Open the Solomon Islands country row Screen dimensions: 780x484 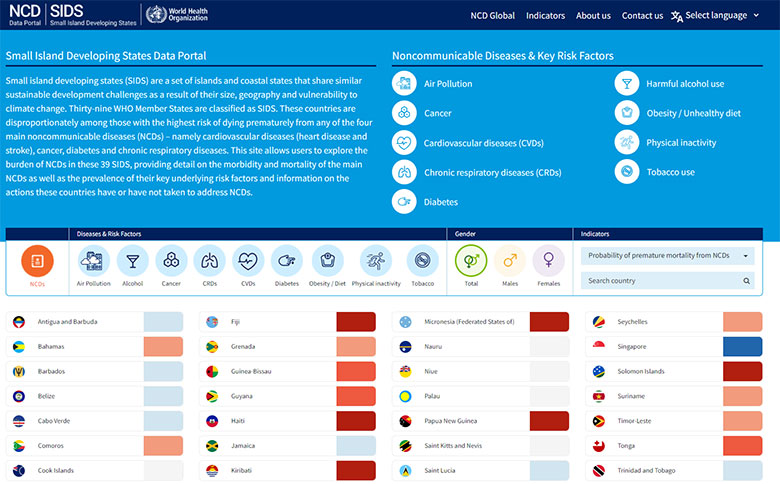coord(674,372)
